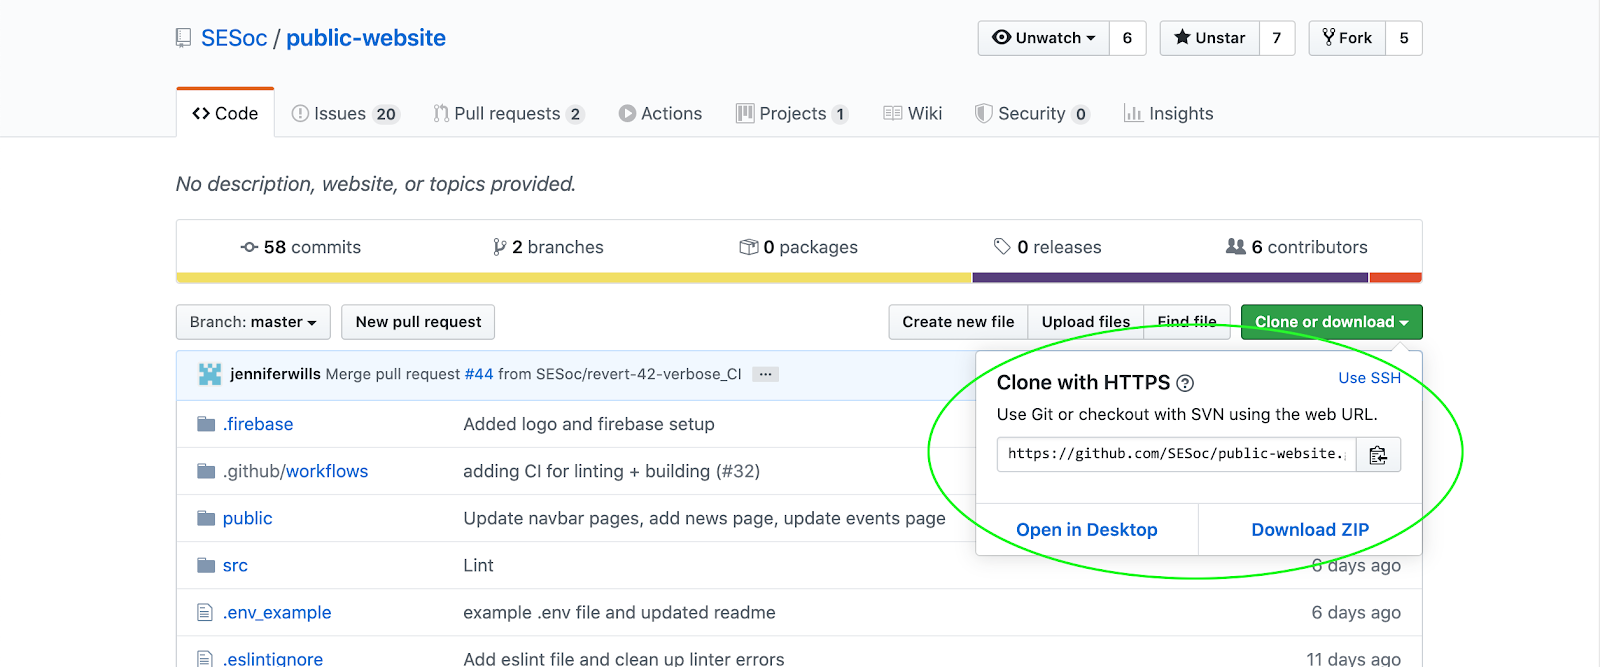The height and width of the screenshot is (667, 1600).
Task: Click Open in Desktop
Action: tap(1087, 530)
